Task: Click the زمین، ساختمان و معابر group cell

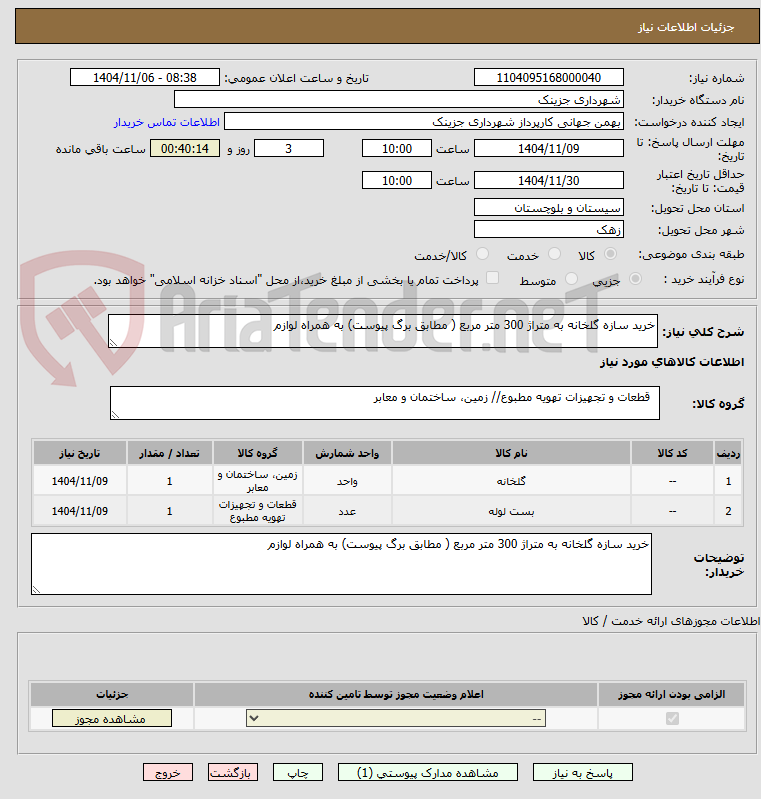Action: 257,481
